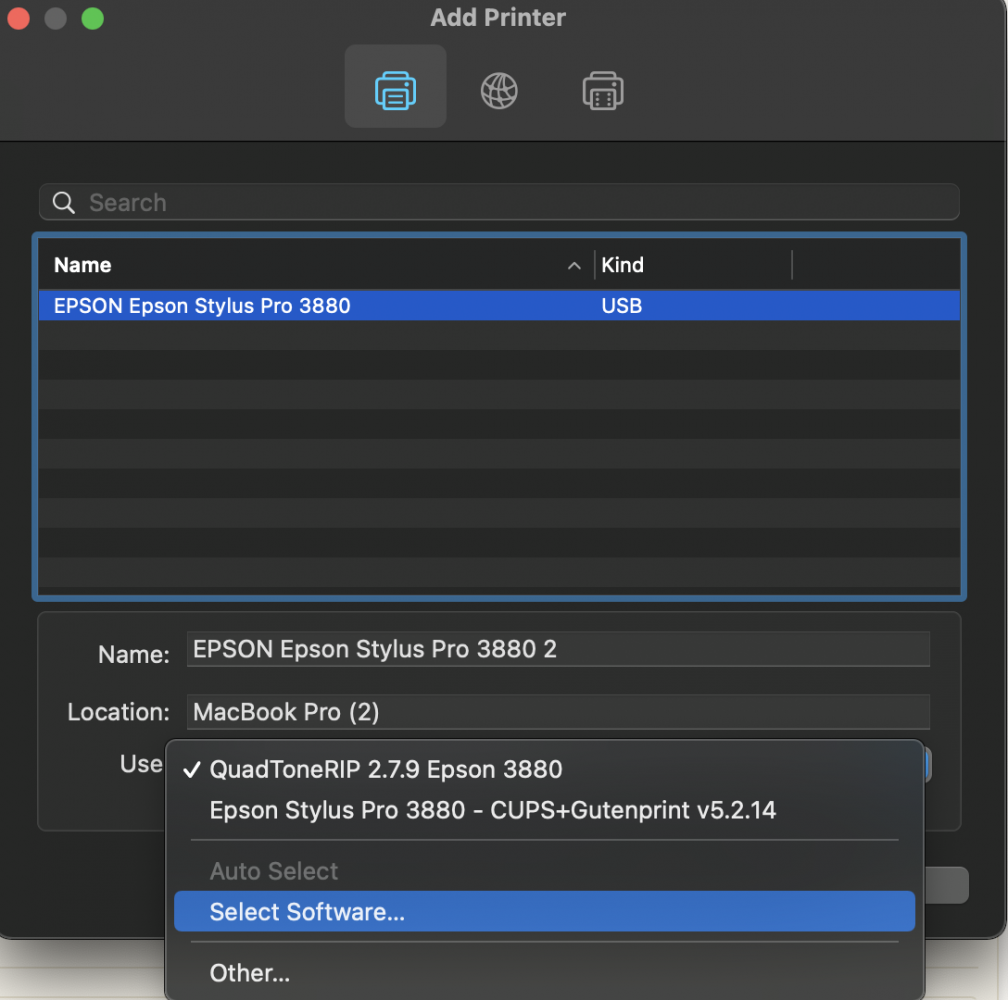The width and height of the screenshot is (1008, 1000).
Task: Zoom the Add Printer window with green button
Action: click(93, 18)
